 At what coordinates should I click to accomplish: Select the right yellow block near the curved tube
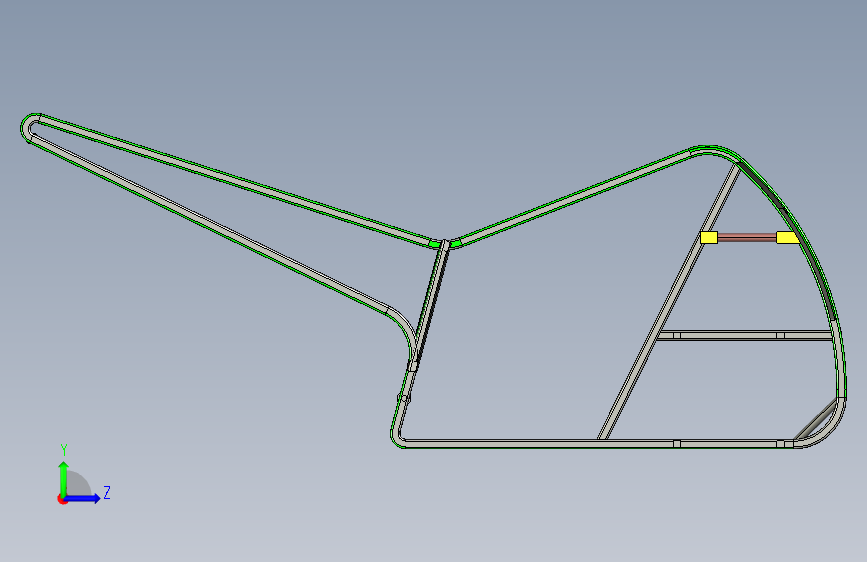click(787, 237)
